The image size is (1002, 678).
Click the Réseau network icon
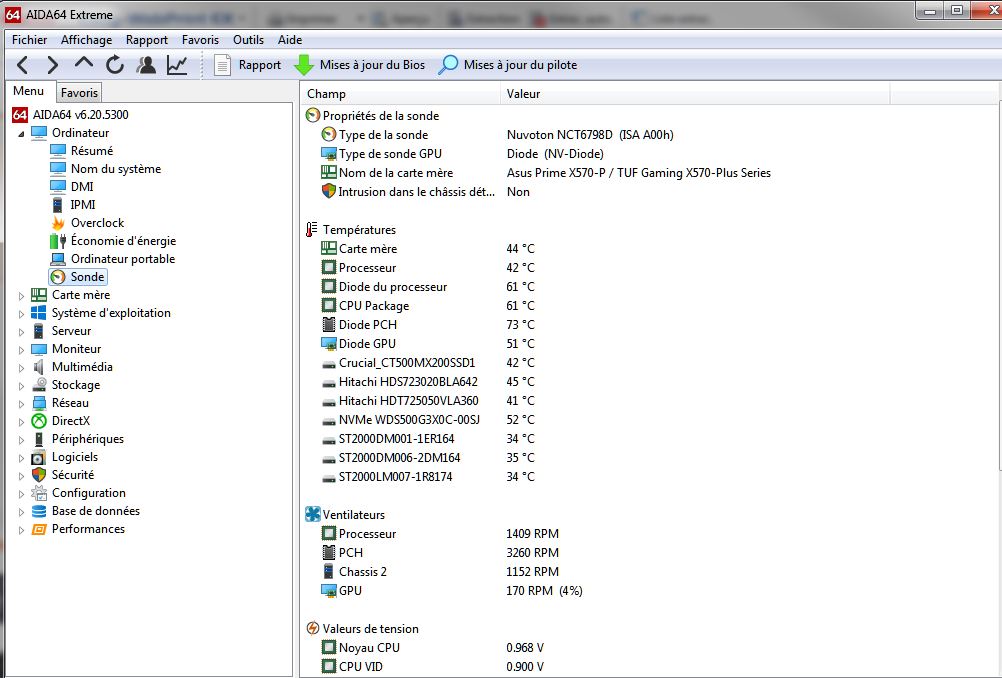point(39,403)
